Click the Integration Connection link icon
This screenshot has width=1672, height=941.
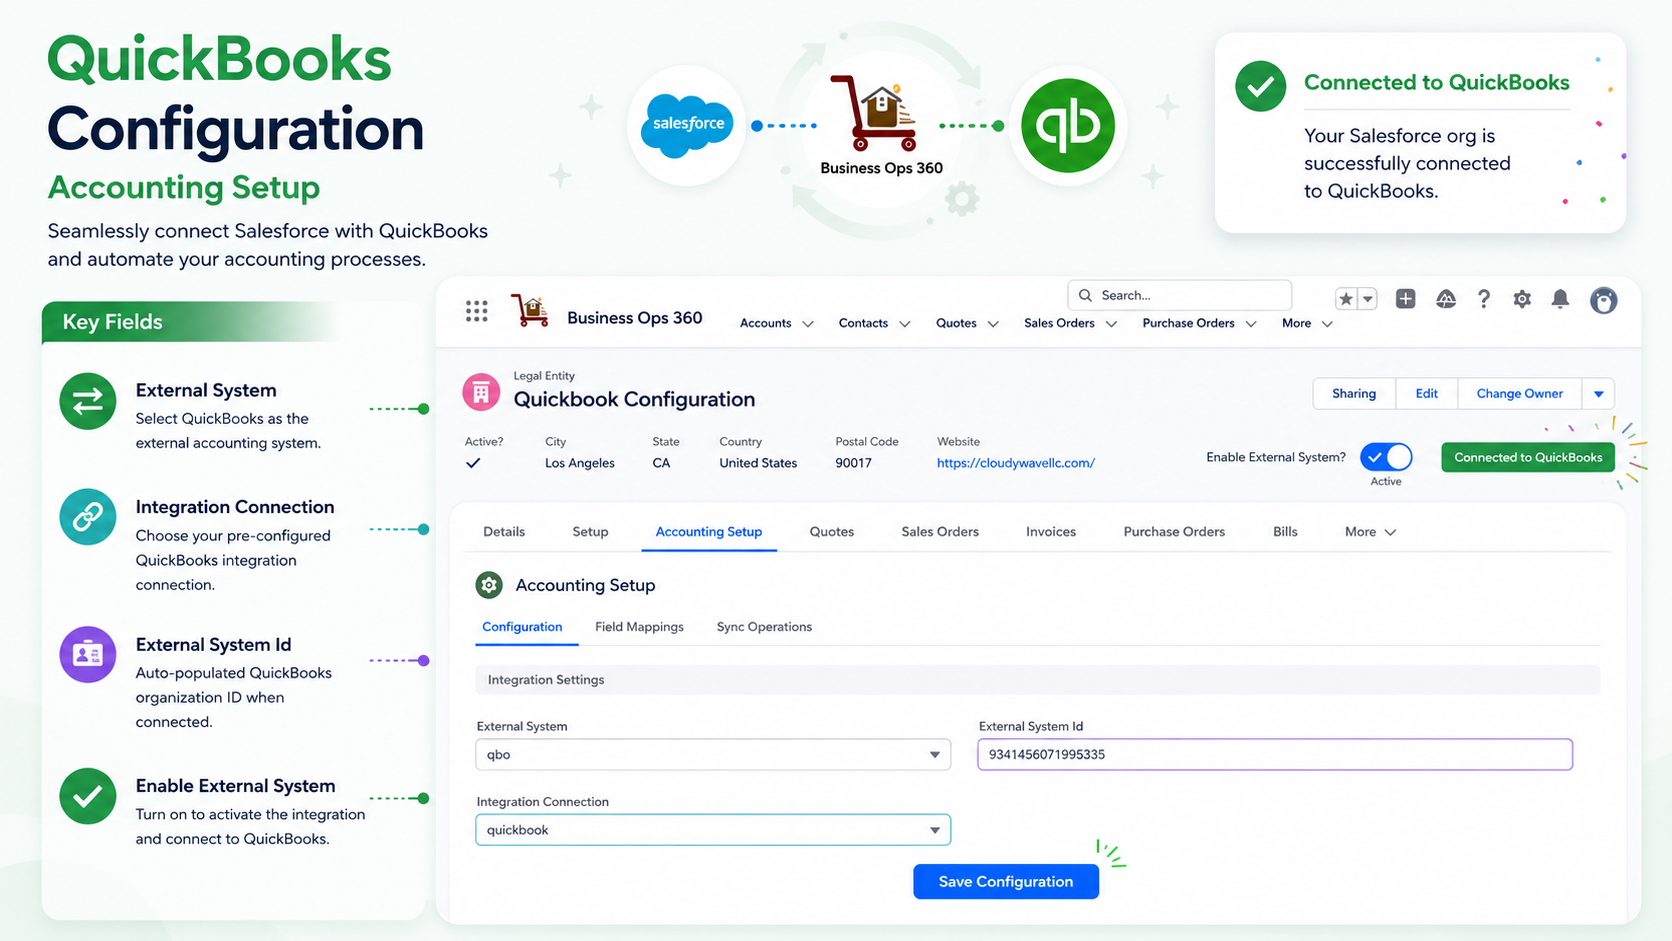pos(88,517)
